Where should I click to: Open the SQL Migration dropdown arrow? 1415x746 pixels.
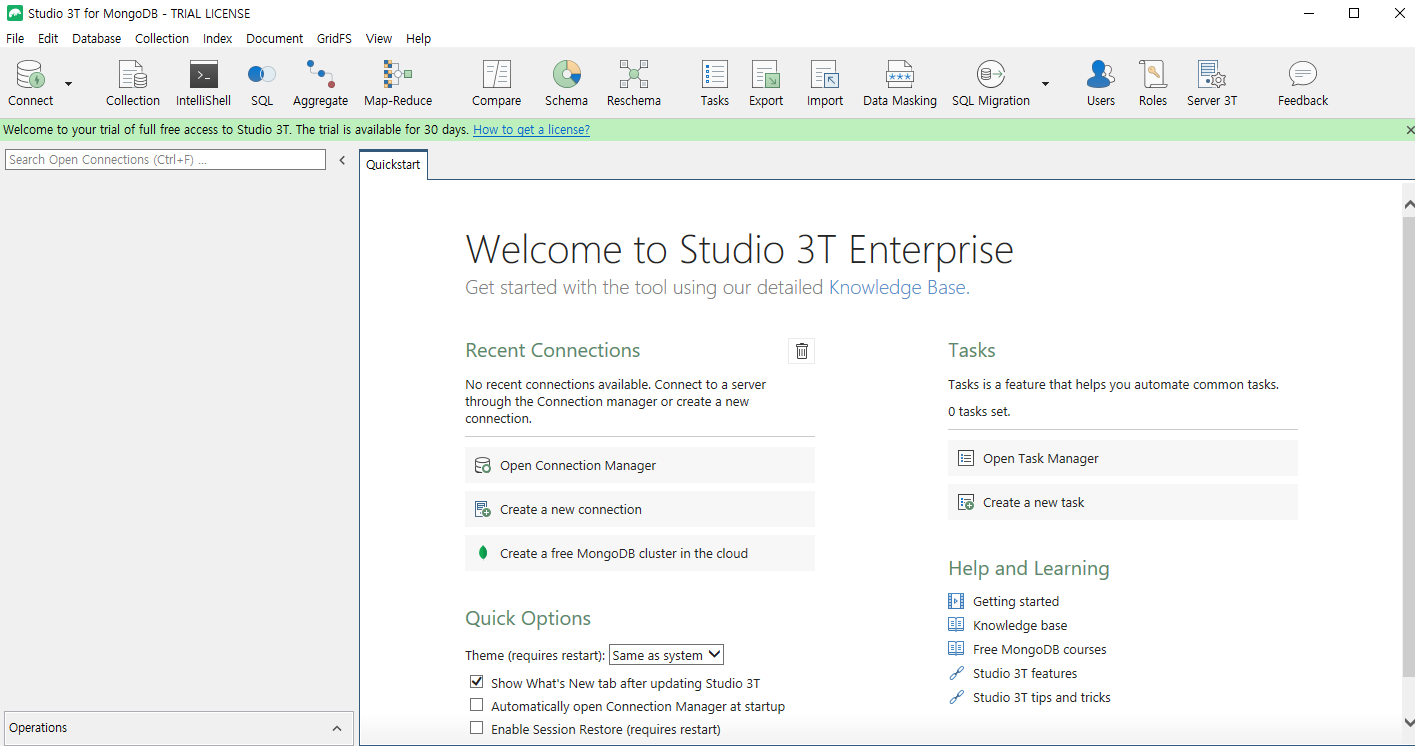point(1045,84)
